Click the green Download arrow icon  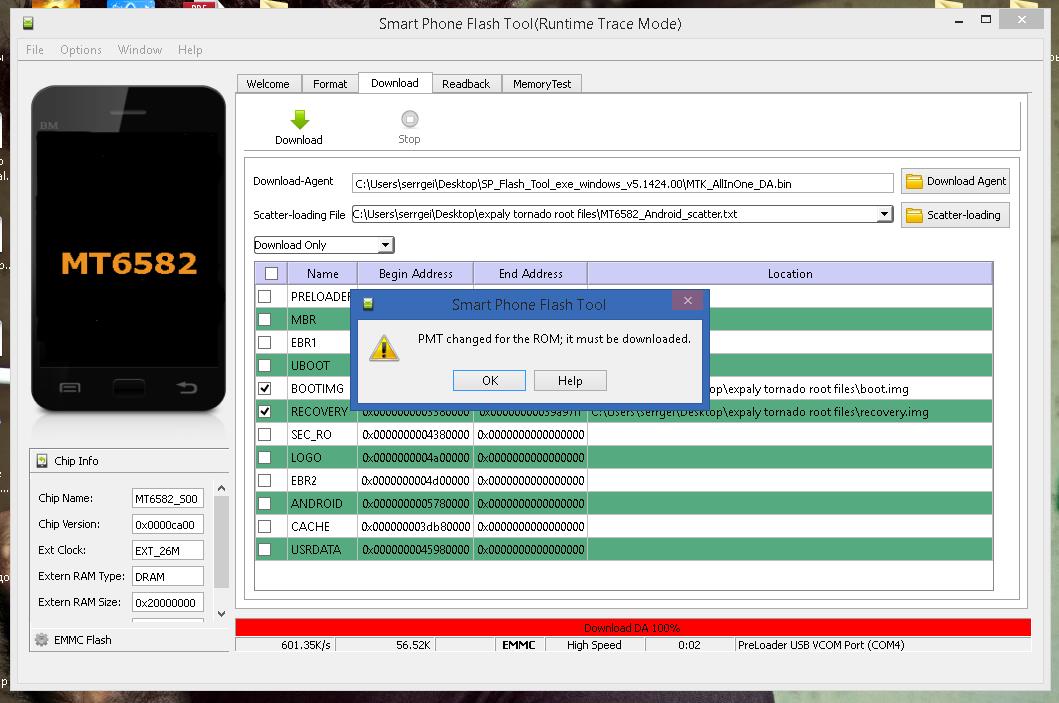point(299,119)
